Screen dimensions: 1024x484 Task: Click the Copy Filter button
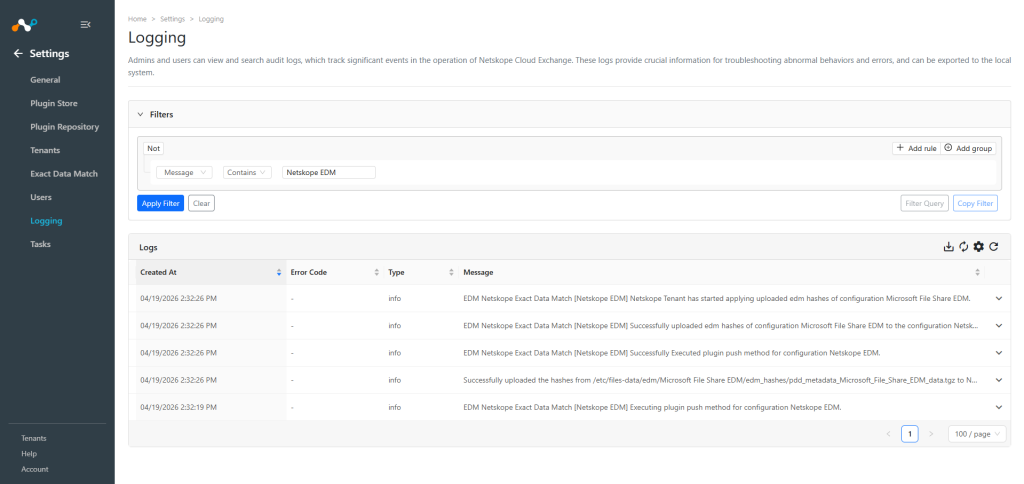[x=975, y=203]
